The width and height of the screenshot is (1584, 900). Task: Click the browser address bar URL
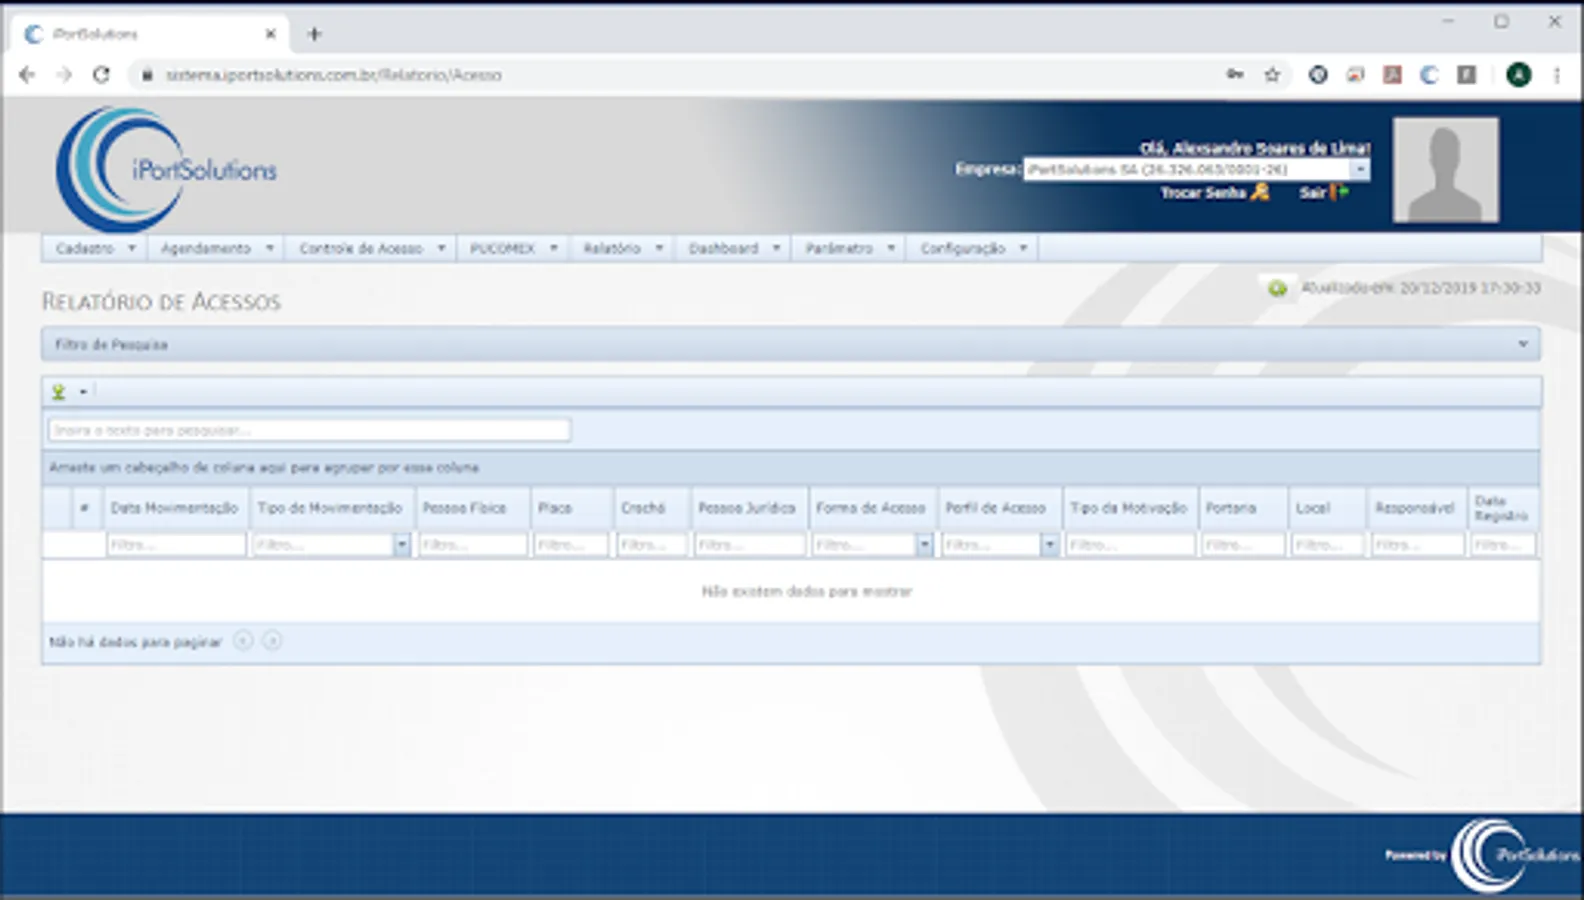334,75
